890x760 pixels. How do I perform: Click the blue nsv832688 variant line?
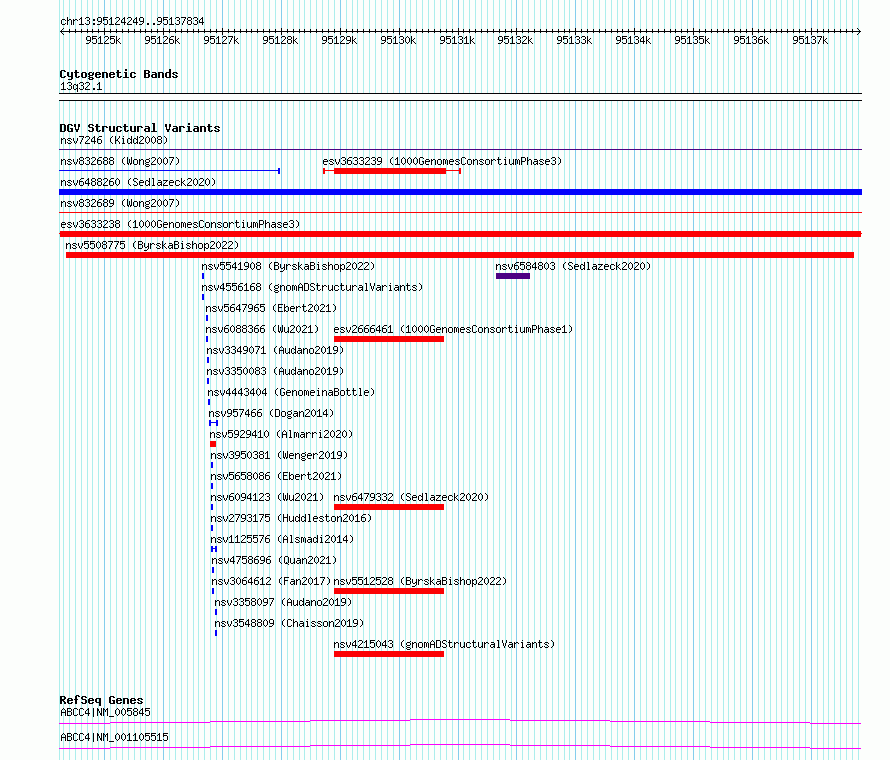point(170,170)
